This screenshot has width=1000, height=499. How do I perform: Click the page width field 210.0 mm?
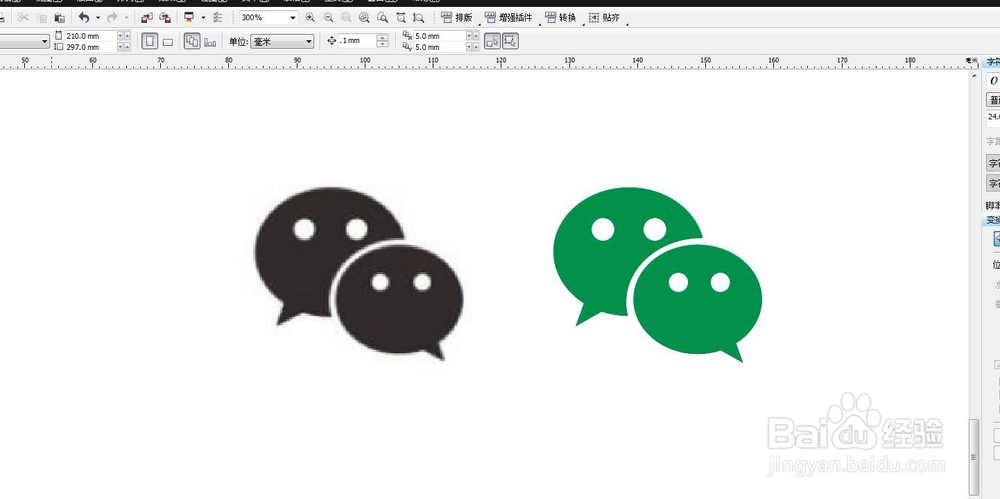(x=91, y=36)
